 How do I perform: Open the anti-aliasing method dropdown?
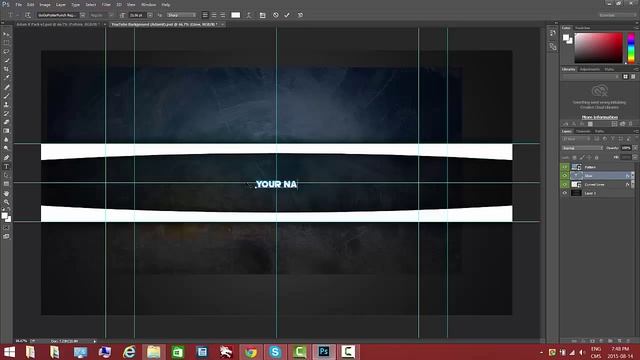(x=181, y=15)
